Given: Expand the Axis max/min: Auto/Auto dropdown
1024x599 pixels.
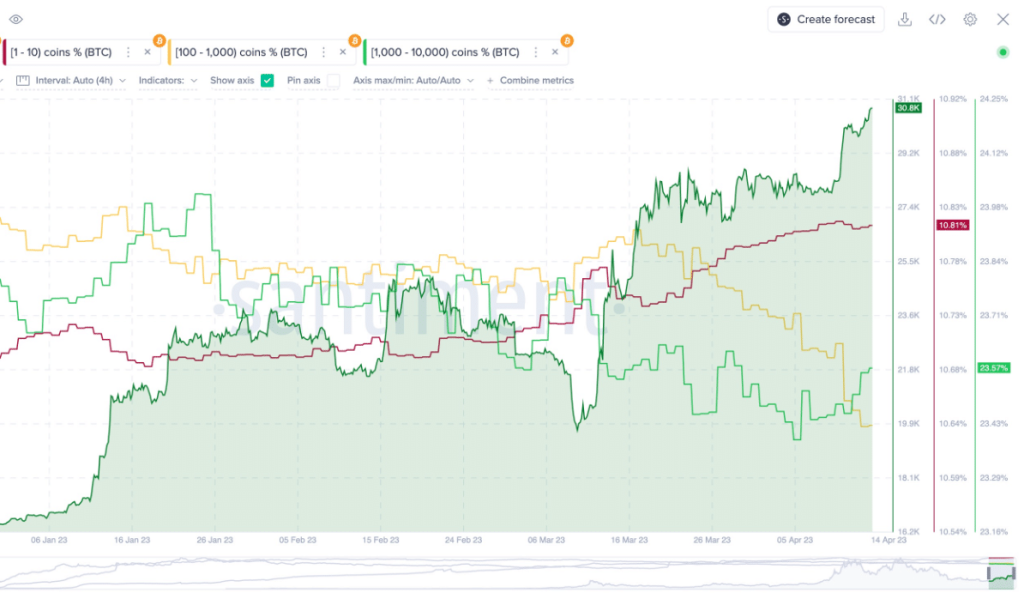Looking at the screenshot, I should 413,80.
